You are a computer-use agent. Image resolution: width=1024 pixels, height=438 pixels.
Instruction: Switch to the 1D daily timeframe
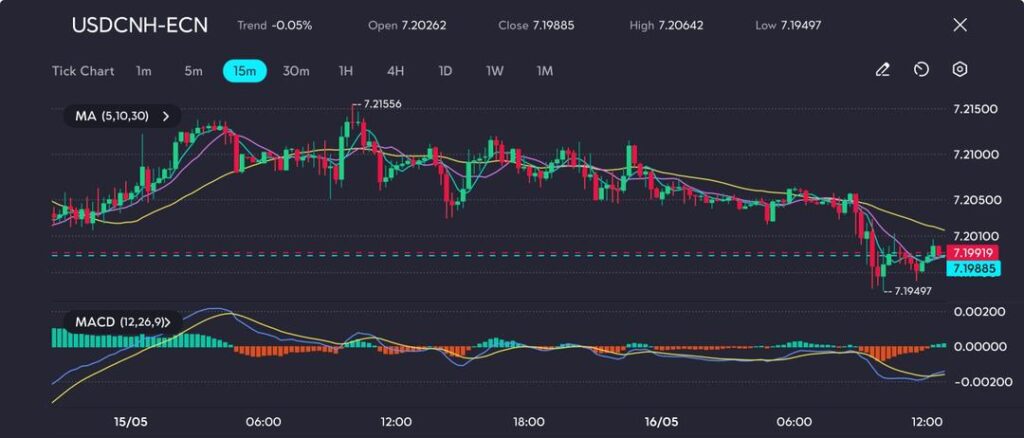tap(445, 71)
